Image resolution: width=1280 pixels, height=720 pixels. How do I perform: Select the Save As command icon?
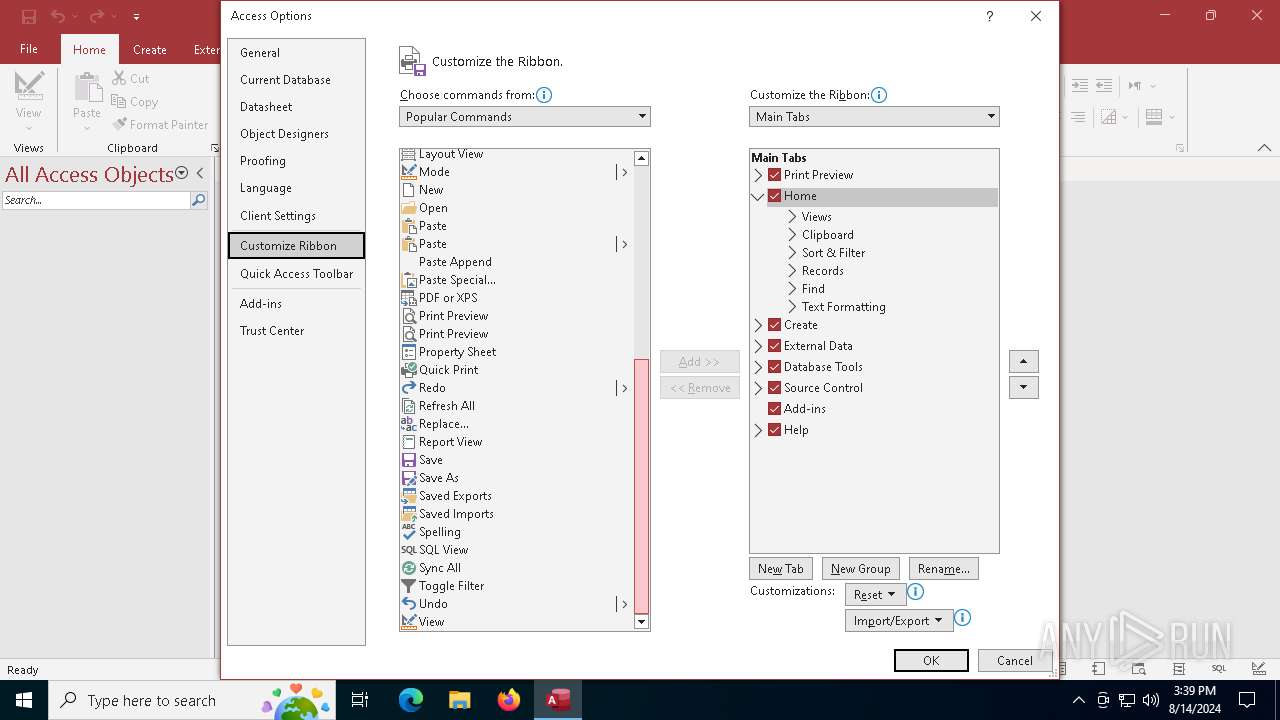tap(408, 478)
